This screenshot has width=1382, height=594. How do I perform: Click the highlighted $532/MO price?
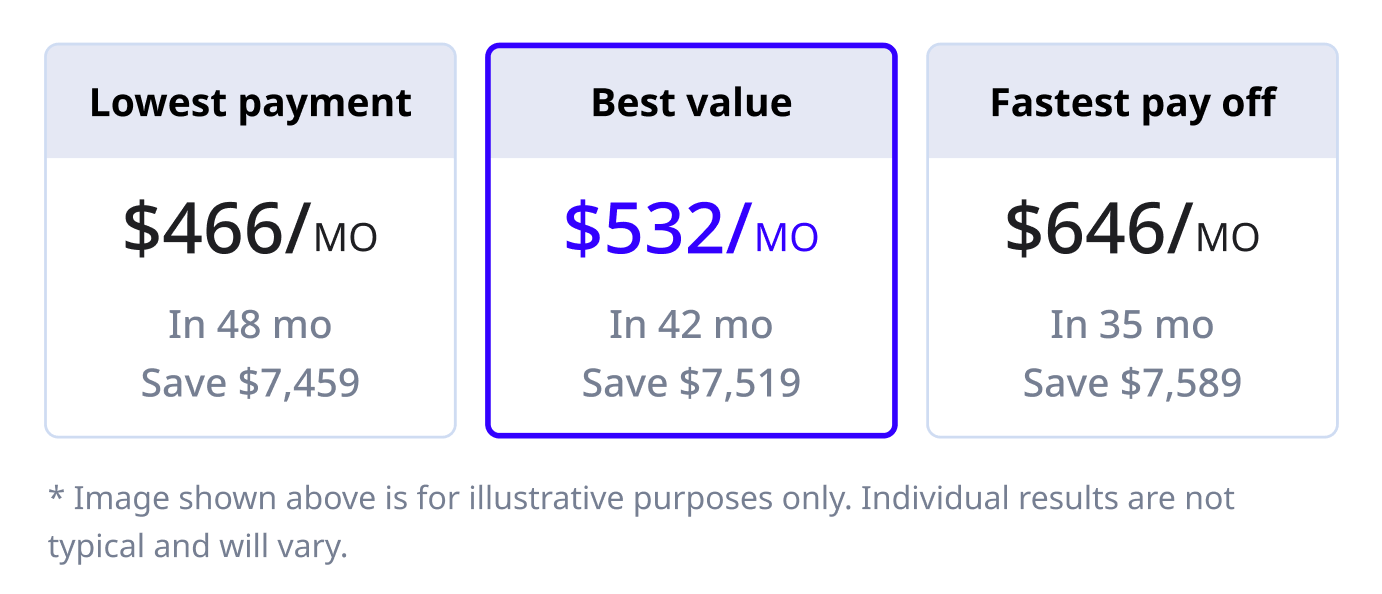[691, 229]
